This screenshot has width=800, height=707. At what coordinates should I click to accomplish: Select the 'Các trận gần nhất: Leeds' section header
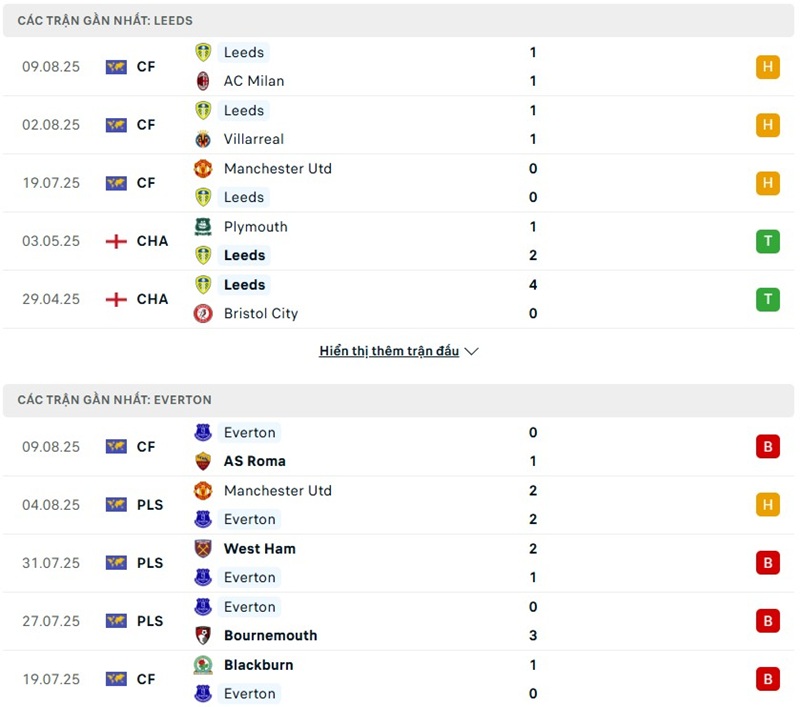105,20
